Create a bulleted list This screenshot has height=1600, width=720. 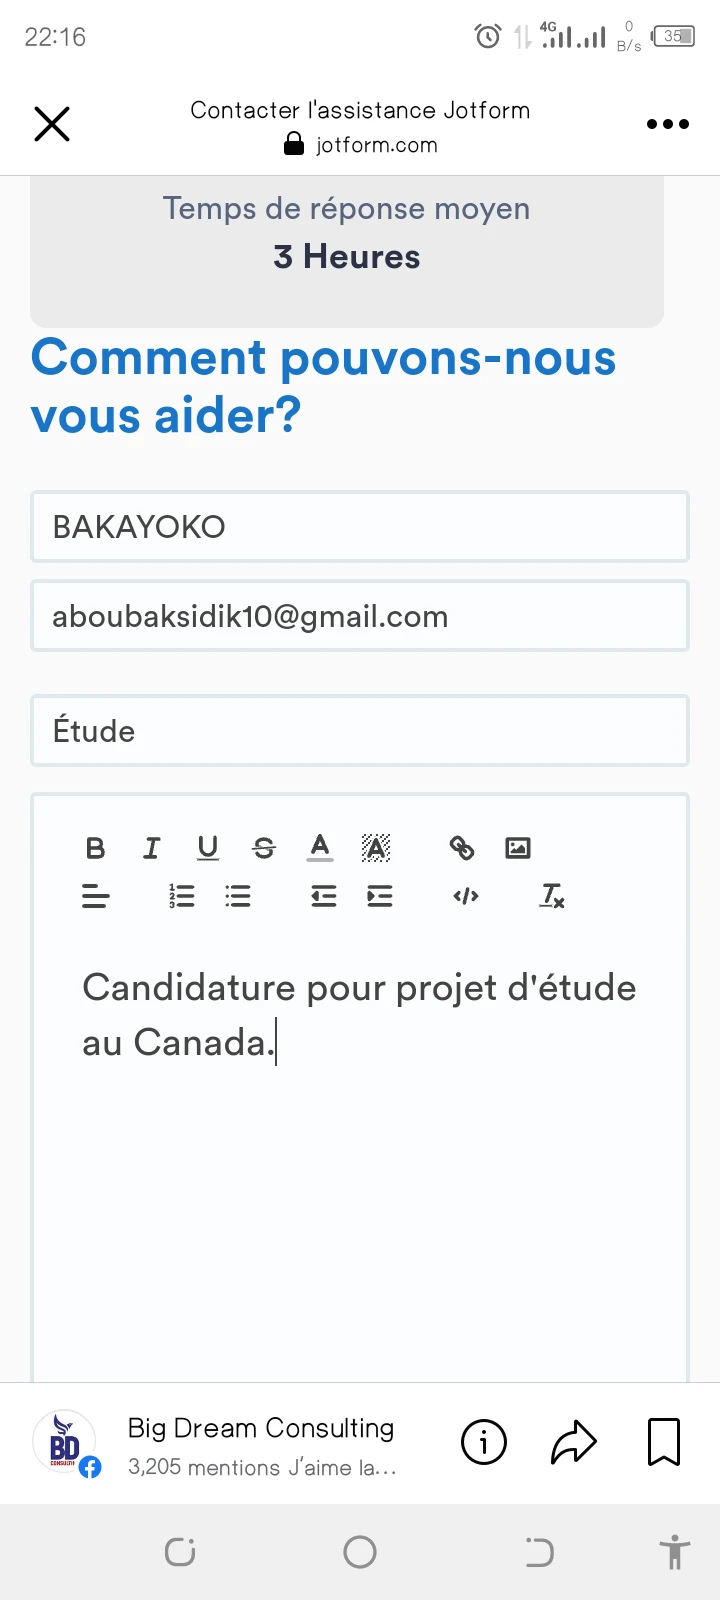pyautogui.click(x=237, y=896)
